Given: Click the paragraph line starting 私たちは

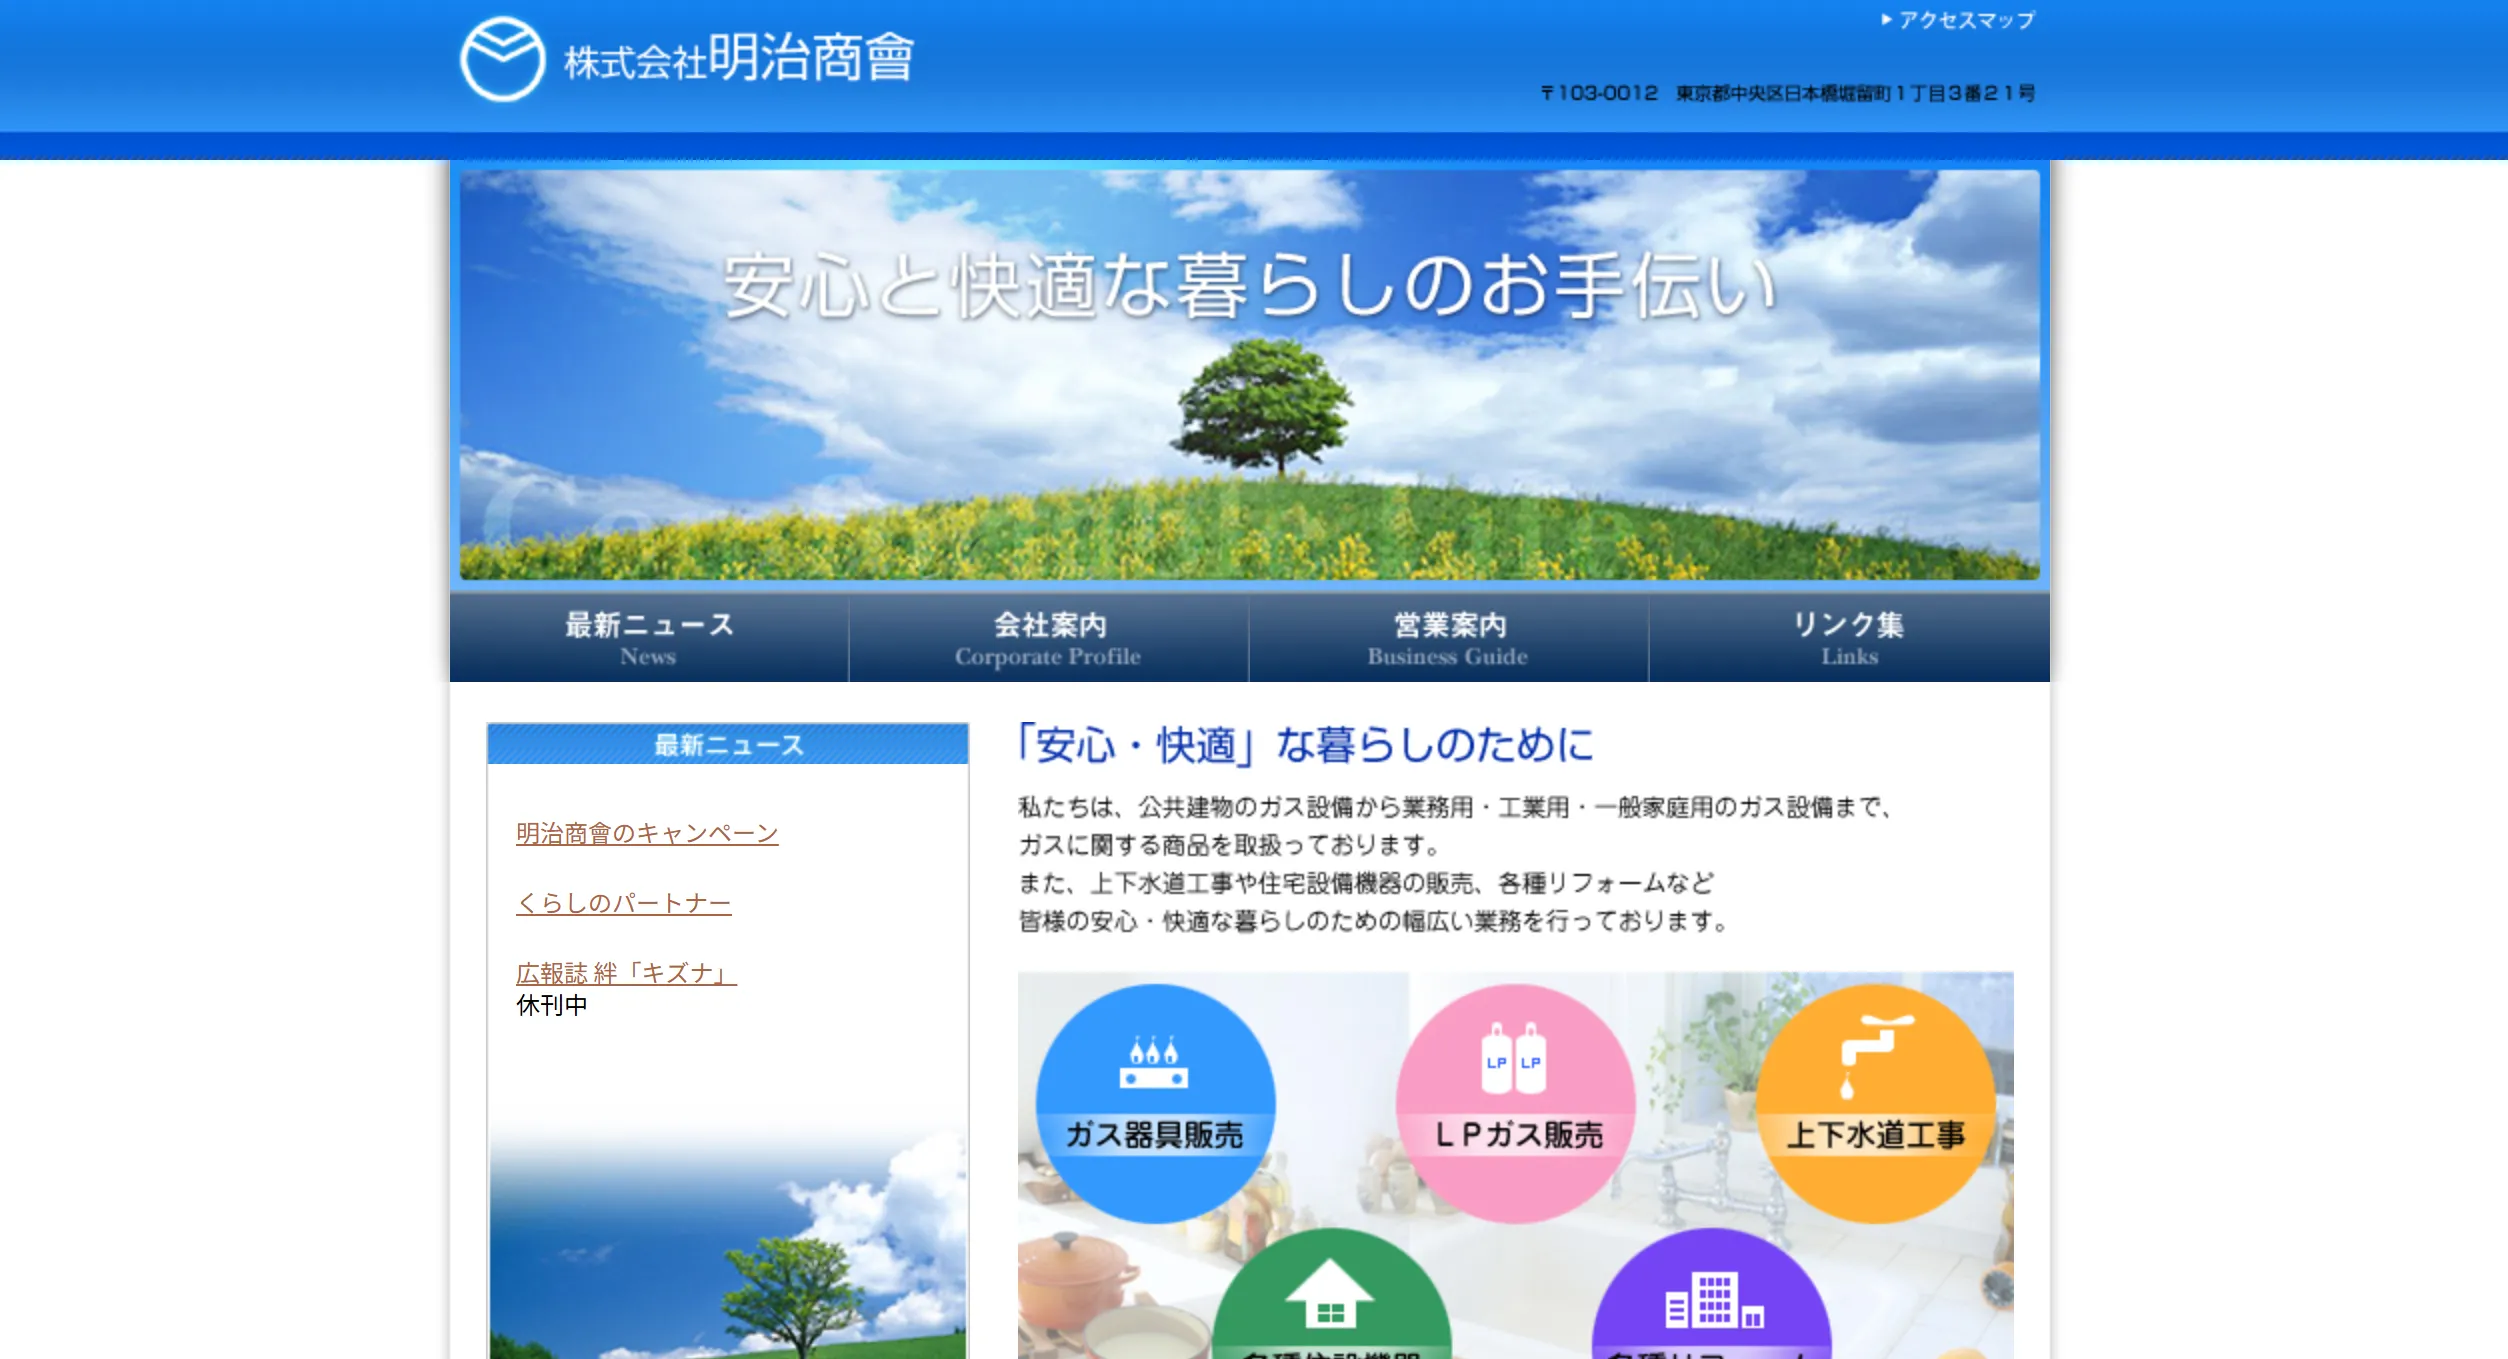Looking at the screenshot, I should point(1456,807).
